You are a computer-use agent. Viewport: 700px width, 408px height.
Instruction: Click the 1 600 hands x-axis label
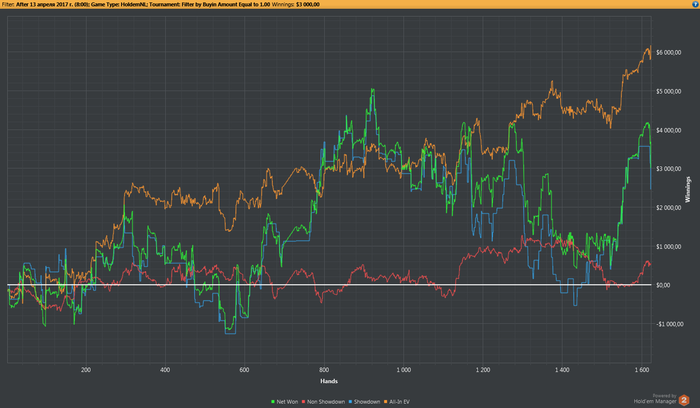point(642,370)
